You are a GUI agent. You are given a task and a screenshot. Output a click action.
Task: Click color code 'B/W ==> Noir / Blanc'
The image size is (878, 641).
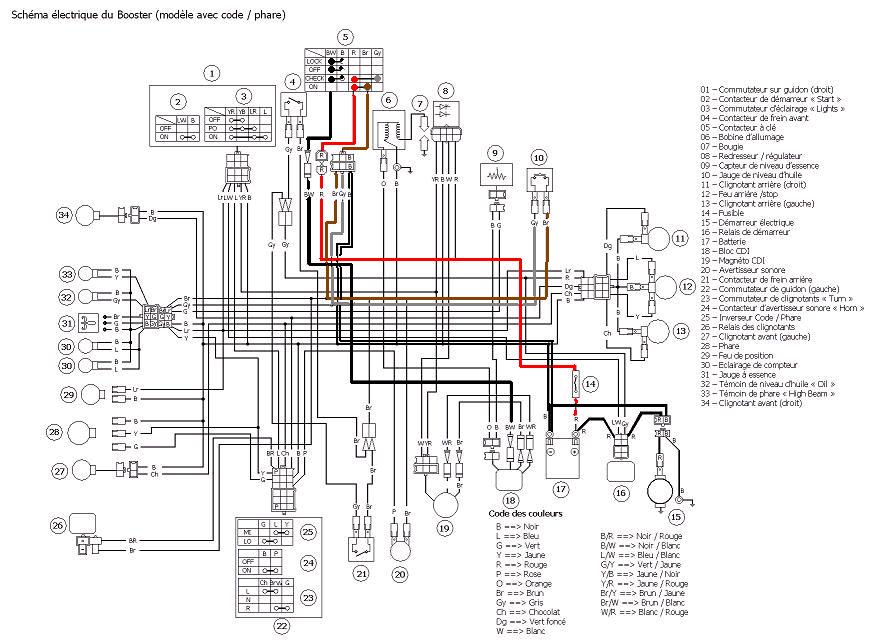point(640,546)
